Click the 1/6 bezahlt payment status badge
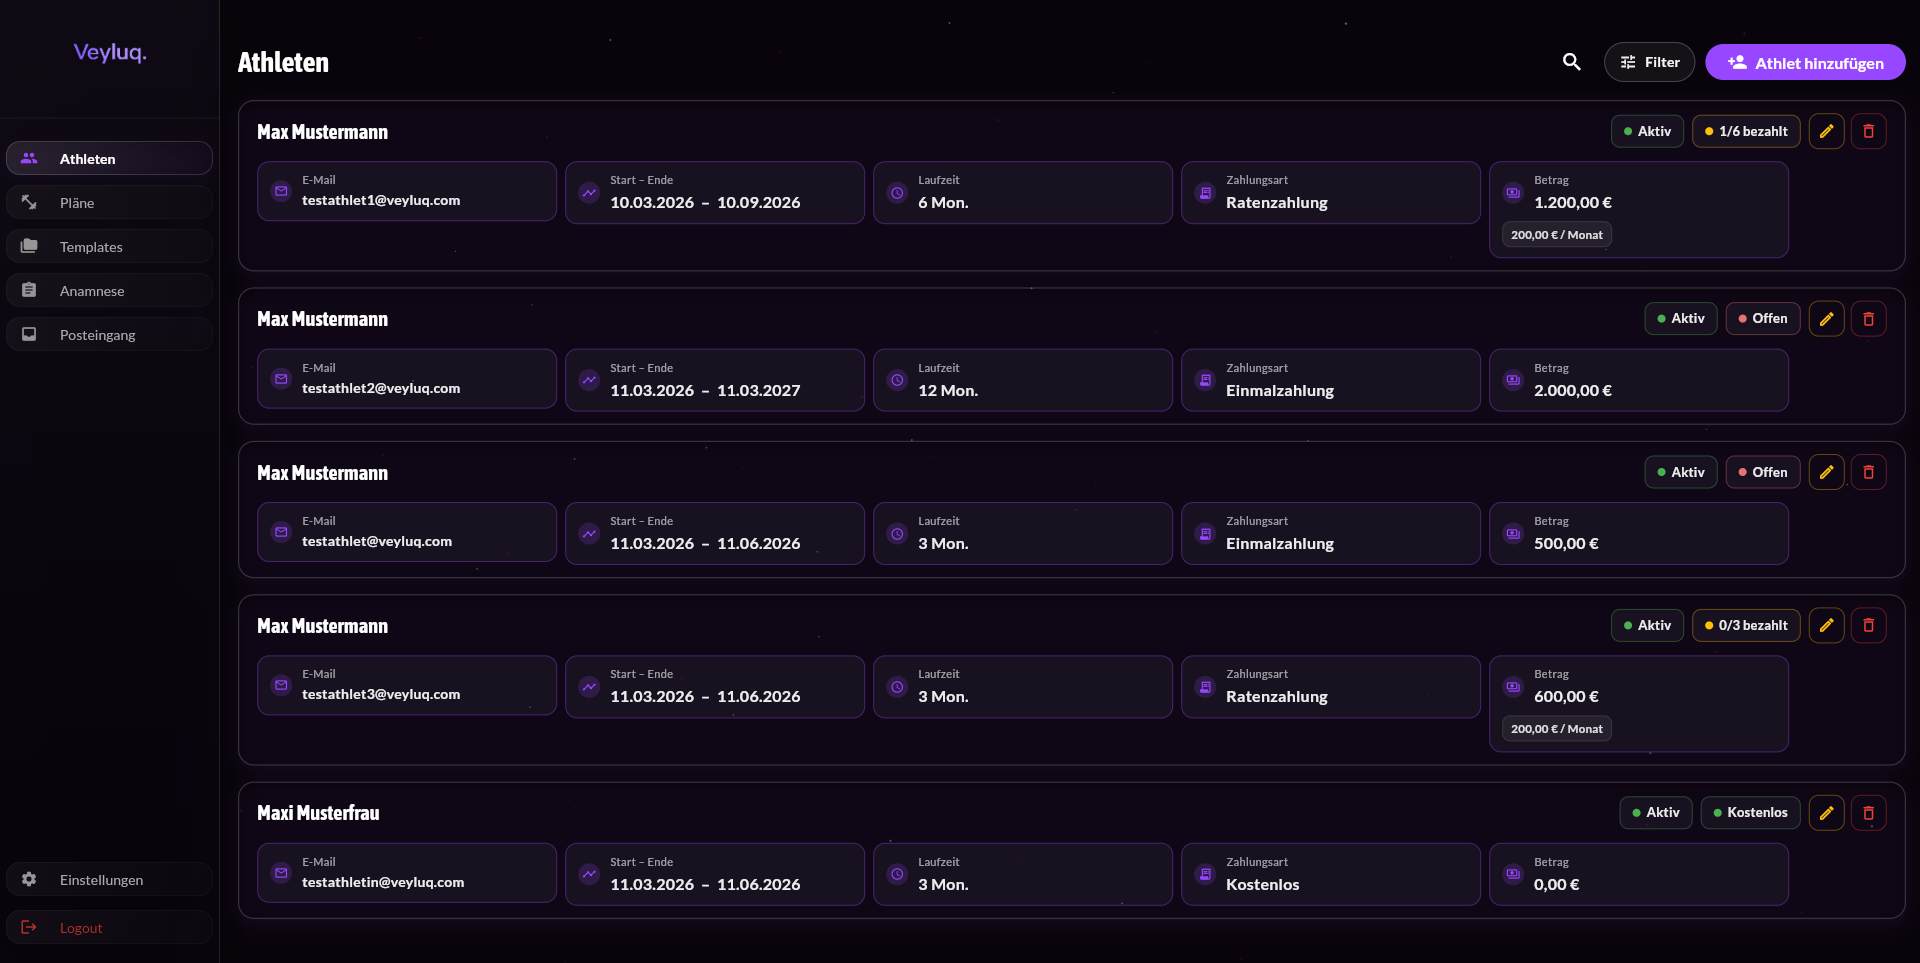The width and height of the screenshot is (1920, 963). pyautogui.click(x=1745, y=131)
